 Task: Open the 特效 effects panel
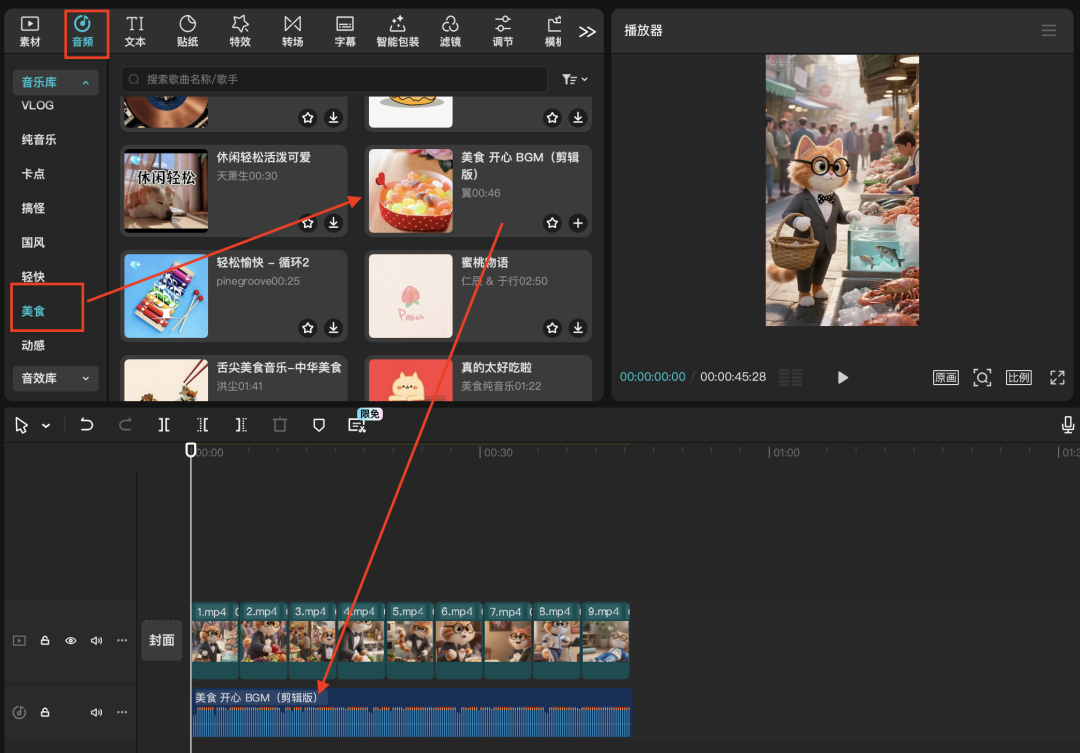pos(240,30)
